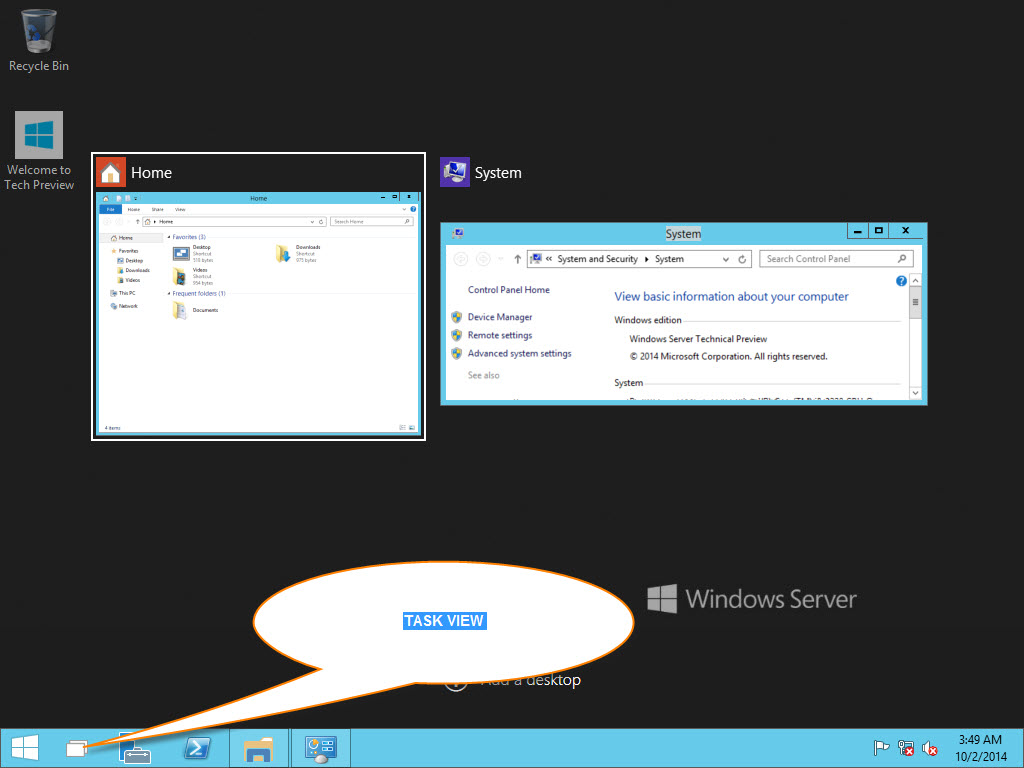Open File tab in Home window
This screenshot has height=768, width=1024.
(x=110, y=210)
